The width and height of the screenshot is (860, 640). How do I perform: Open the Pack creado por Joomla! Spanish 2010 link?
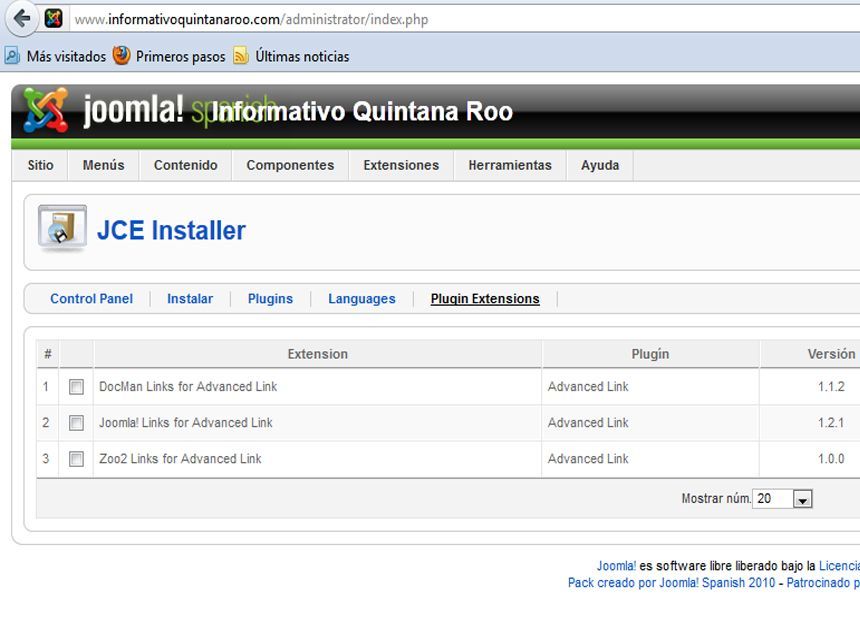click(x=671, y=583)
